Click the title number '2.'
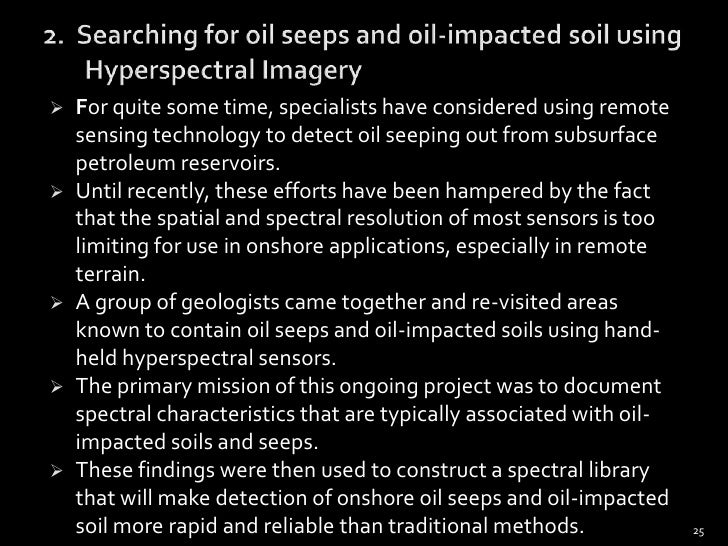Viewport: 728px width, 546px height. tap(54, 37)
